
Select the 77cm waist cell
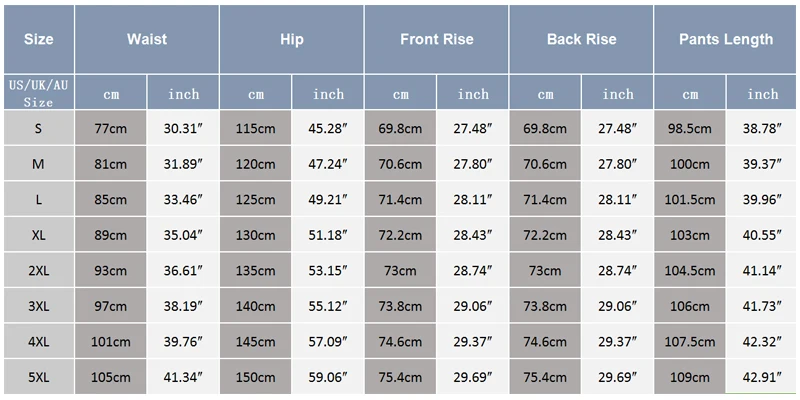(x=111, y=128)
